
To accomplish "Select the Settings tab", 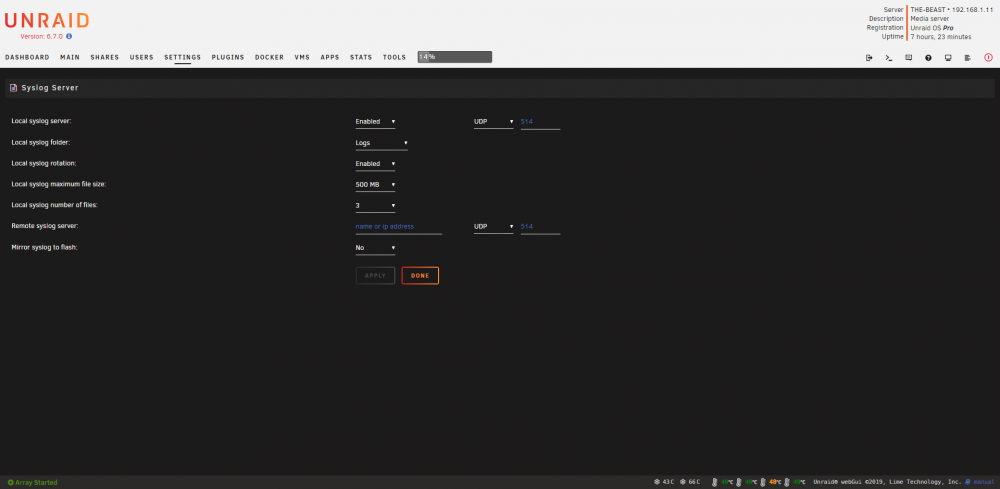I will (x=182, y=57).
